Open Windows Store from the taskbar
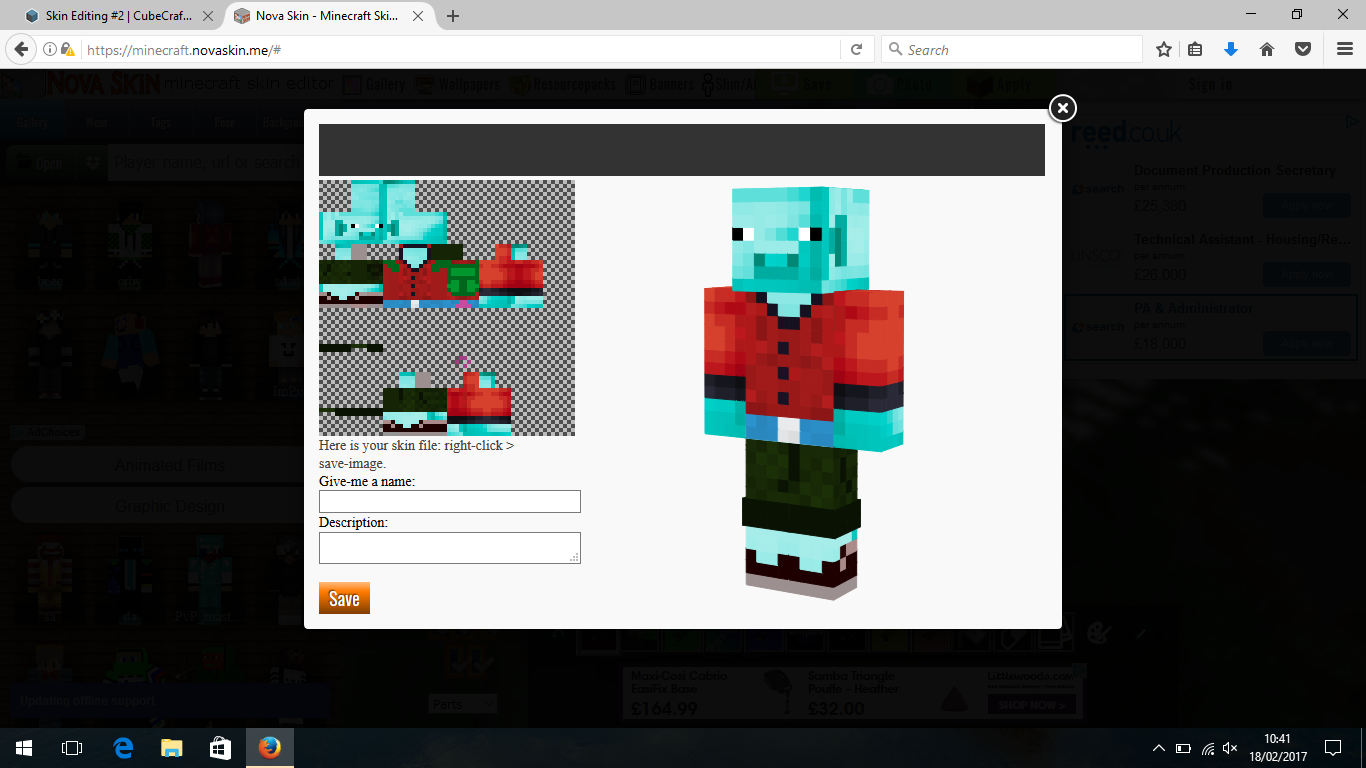1366x768 pixels. [220, 748]
